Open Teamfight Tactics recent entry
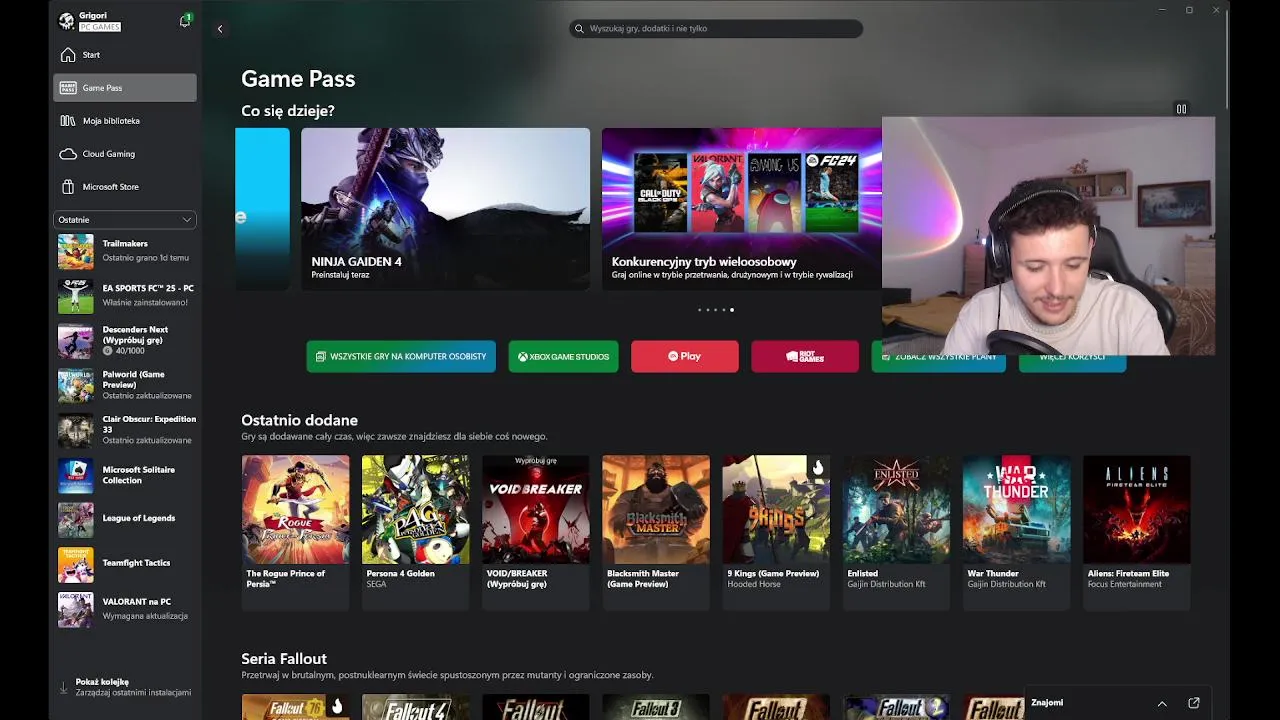The height and width of the screenshot is (720, 1280). (x=125, y=564)
